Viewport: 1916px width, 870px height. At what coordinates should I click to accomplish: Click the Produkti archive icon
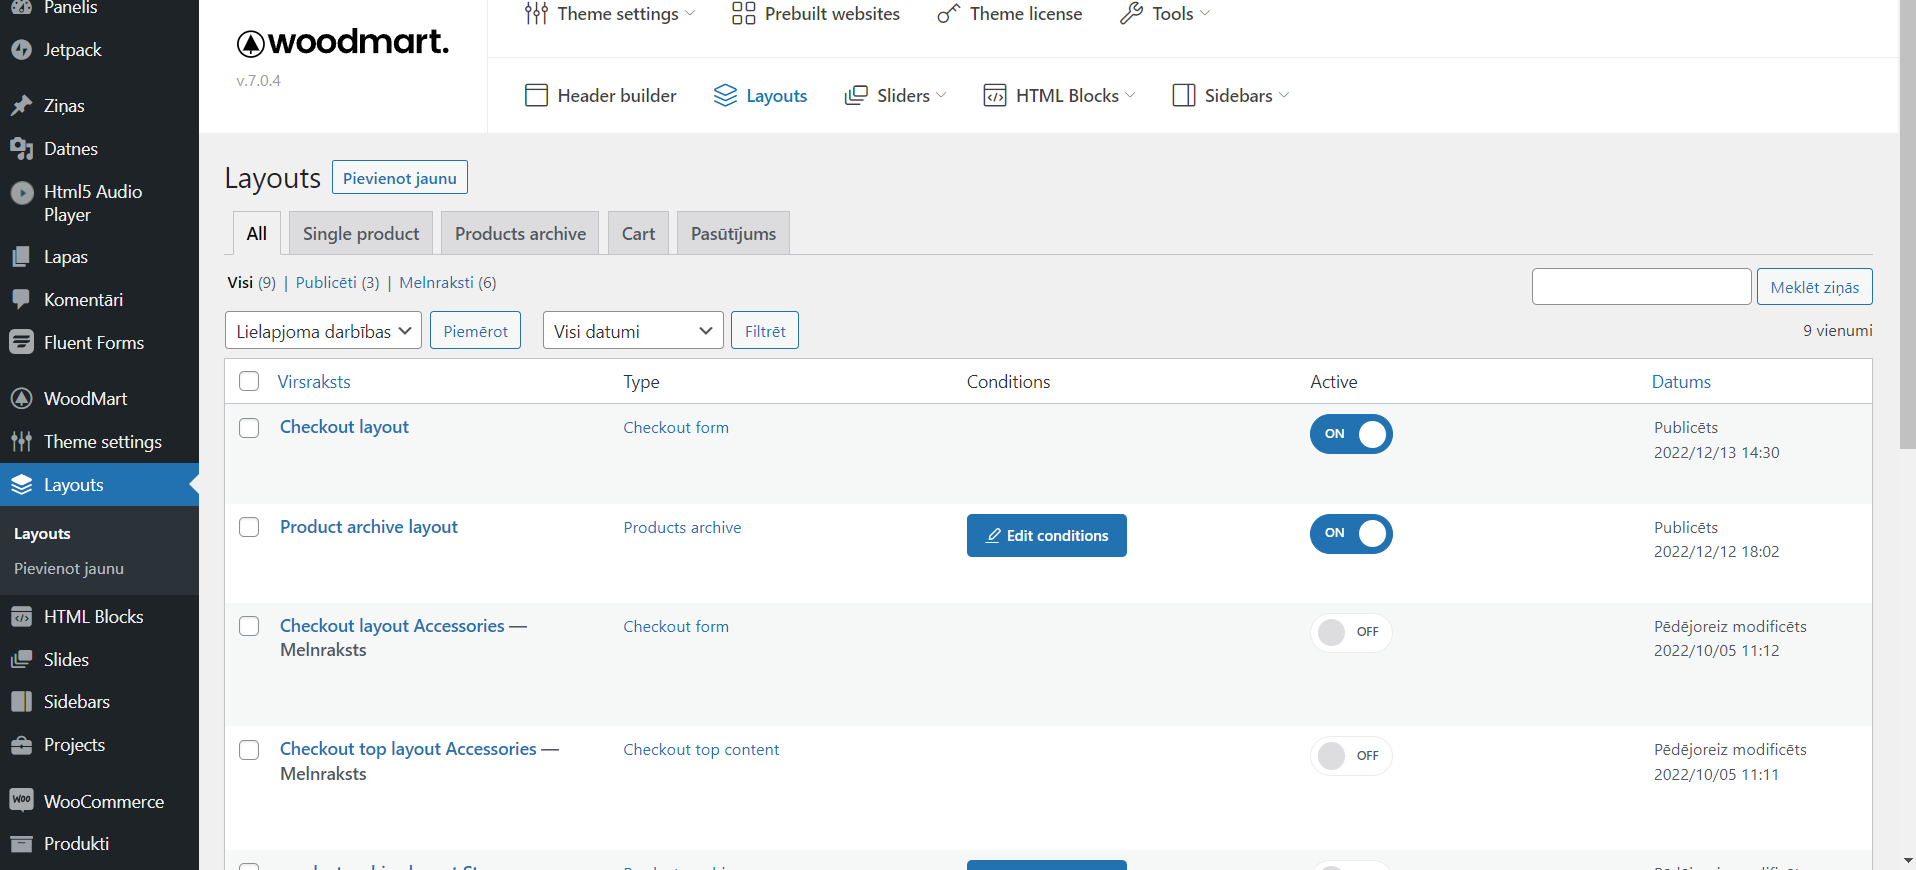21,844
